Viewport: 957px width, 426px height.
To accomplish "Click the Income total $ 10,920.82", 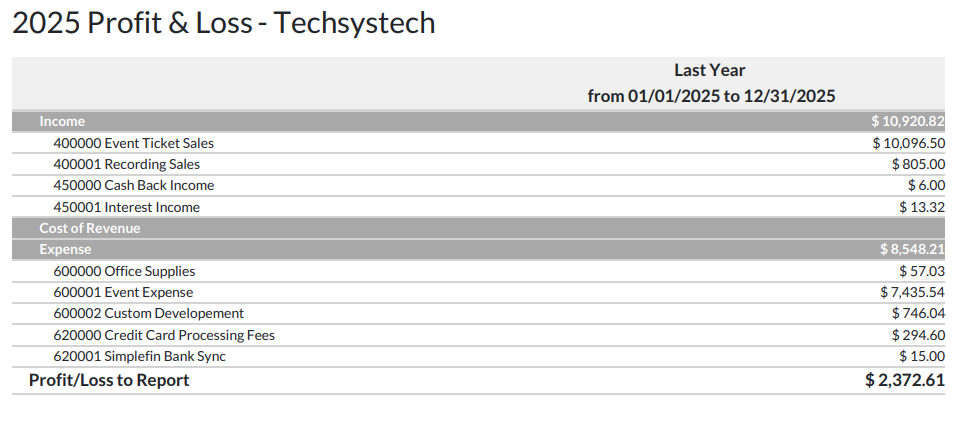I will tap(908, 121).
